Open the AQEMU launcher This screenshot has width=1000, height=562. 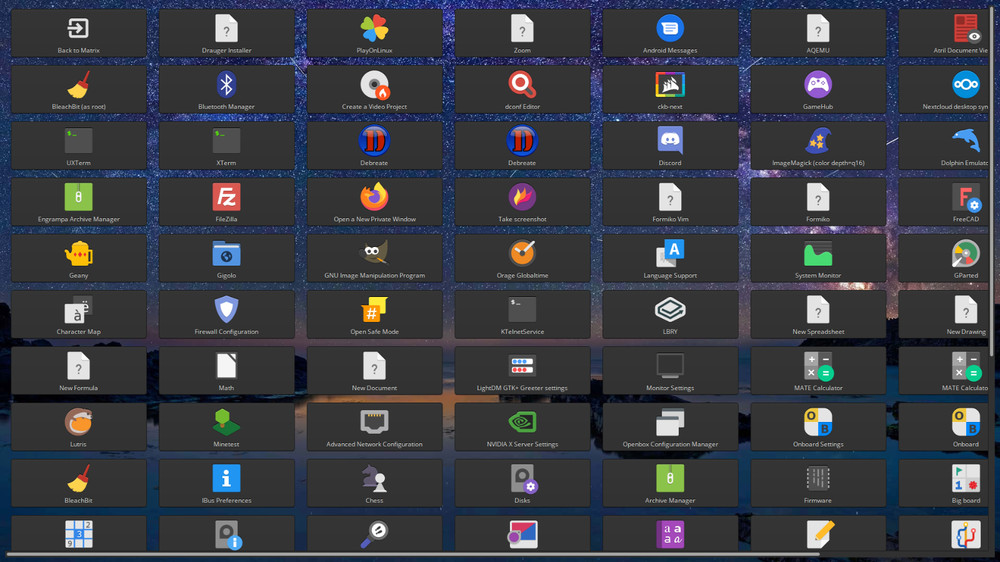tap(818, 33)
